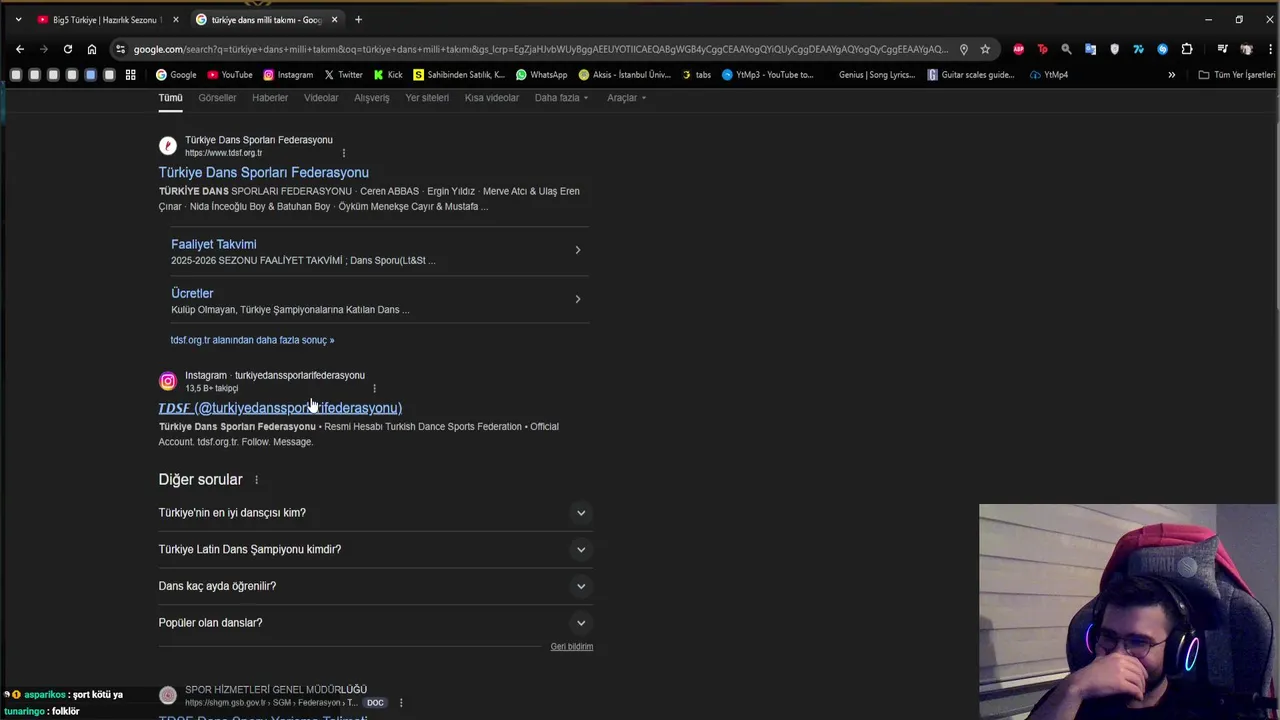Open the tabs bookmark
The width and height of the screenshot is (1280, 720).
click(697, 75)
